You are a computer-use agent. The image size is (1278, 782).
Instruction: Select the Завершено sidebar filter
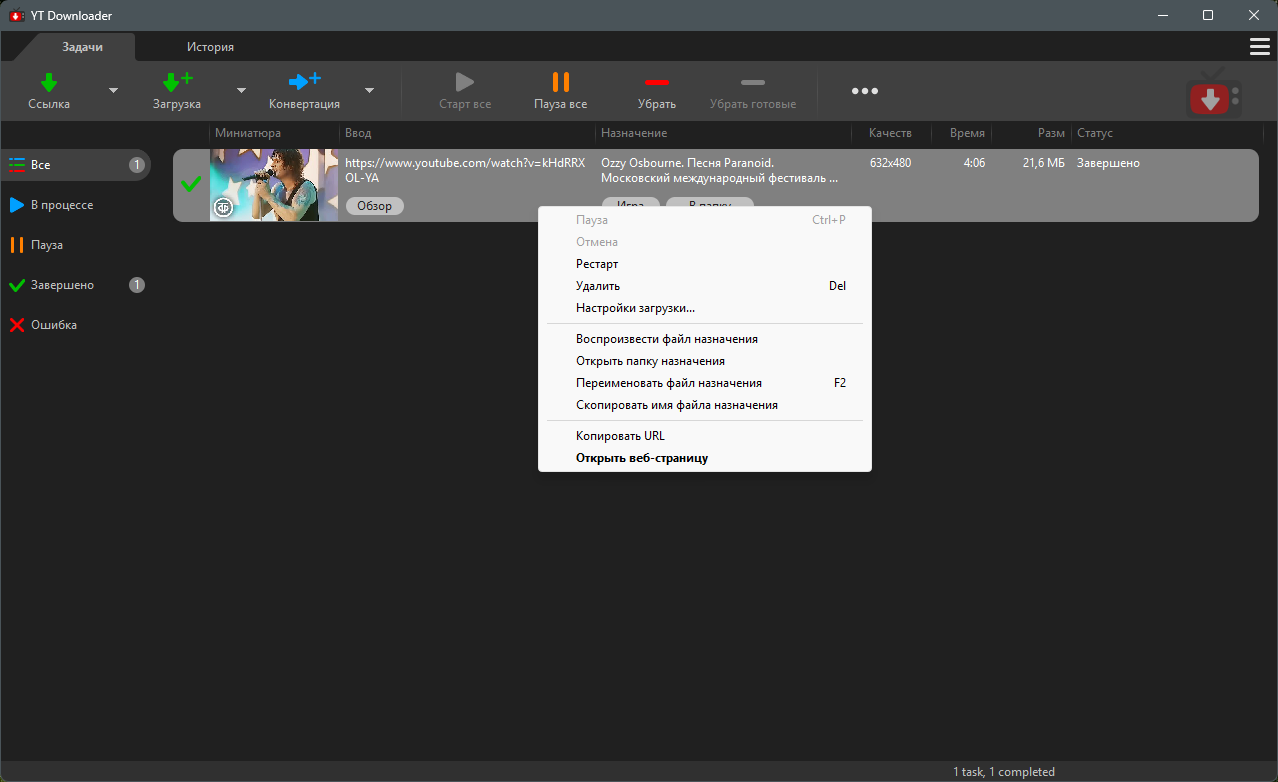pyautogui.click(x=76, y=285)
